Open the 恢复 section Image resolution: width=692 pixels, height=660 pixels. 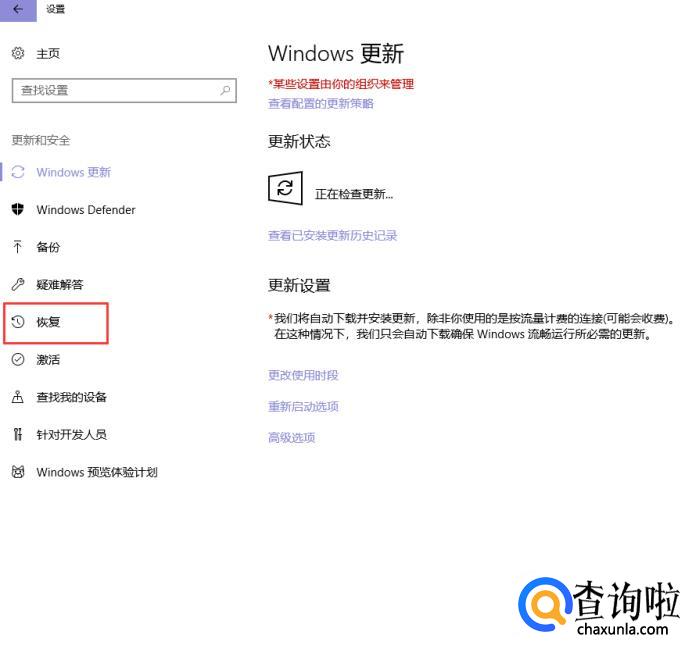[48, 322]
